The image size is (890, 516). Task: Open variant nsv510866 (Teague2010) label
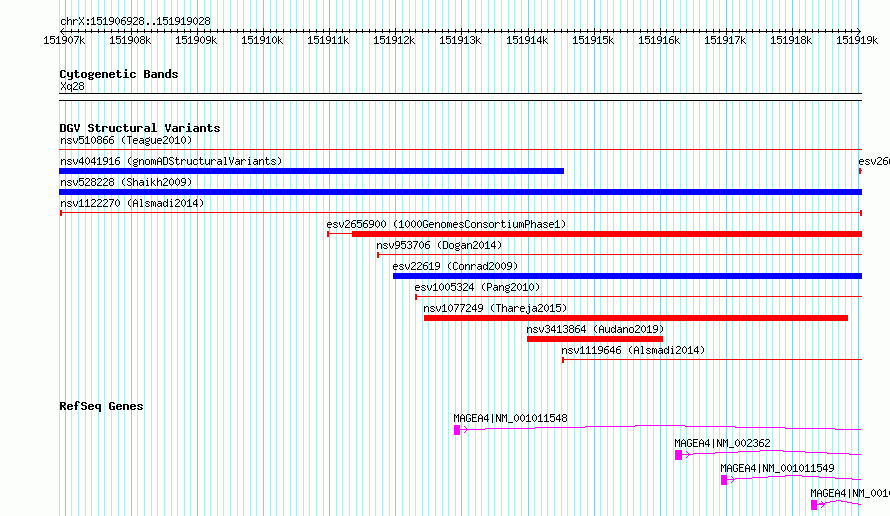[x=126, y=140]
